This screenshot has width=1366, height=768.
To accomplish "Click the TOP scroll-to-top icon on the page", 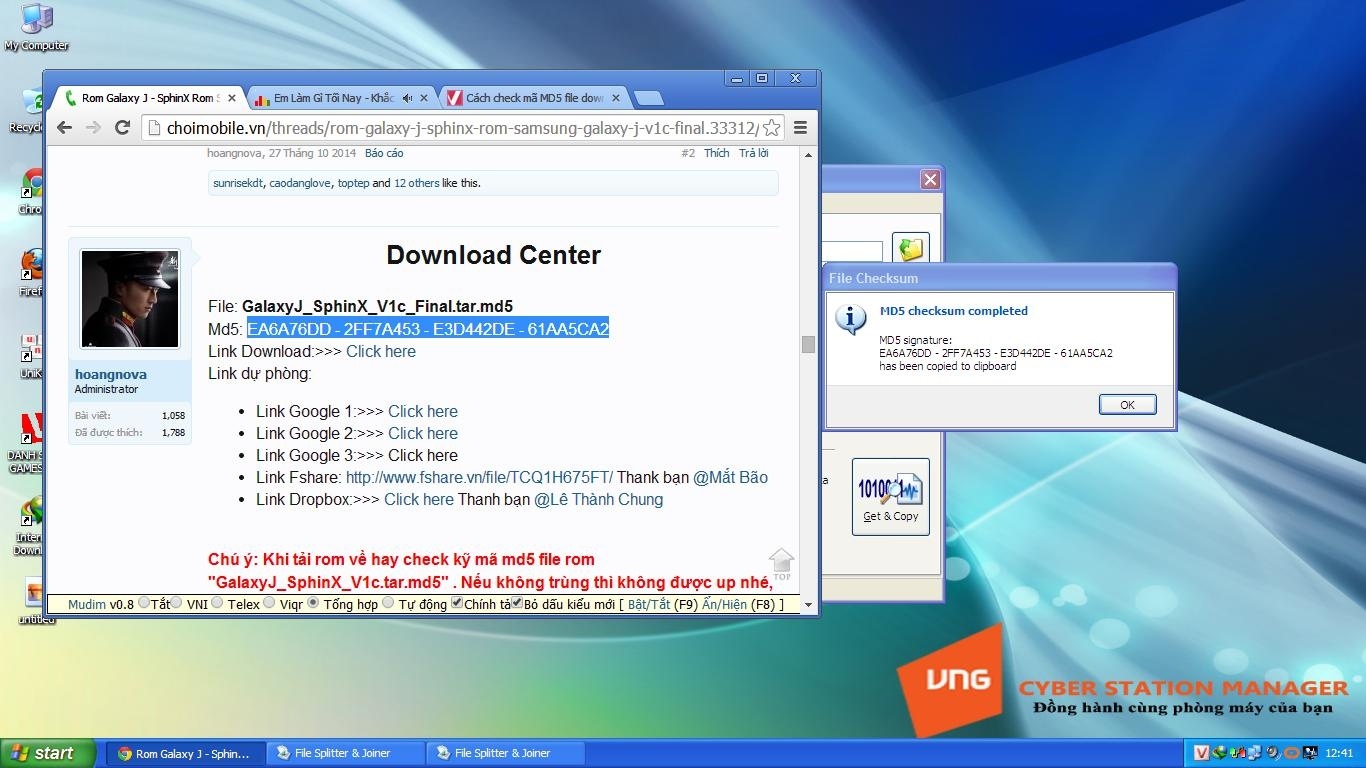I will [x=782, y=565].
